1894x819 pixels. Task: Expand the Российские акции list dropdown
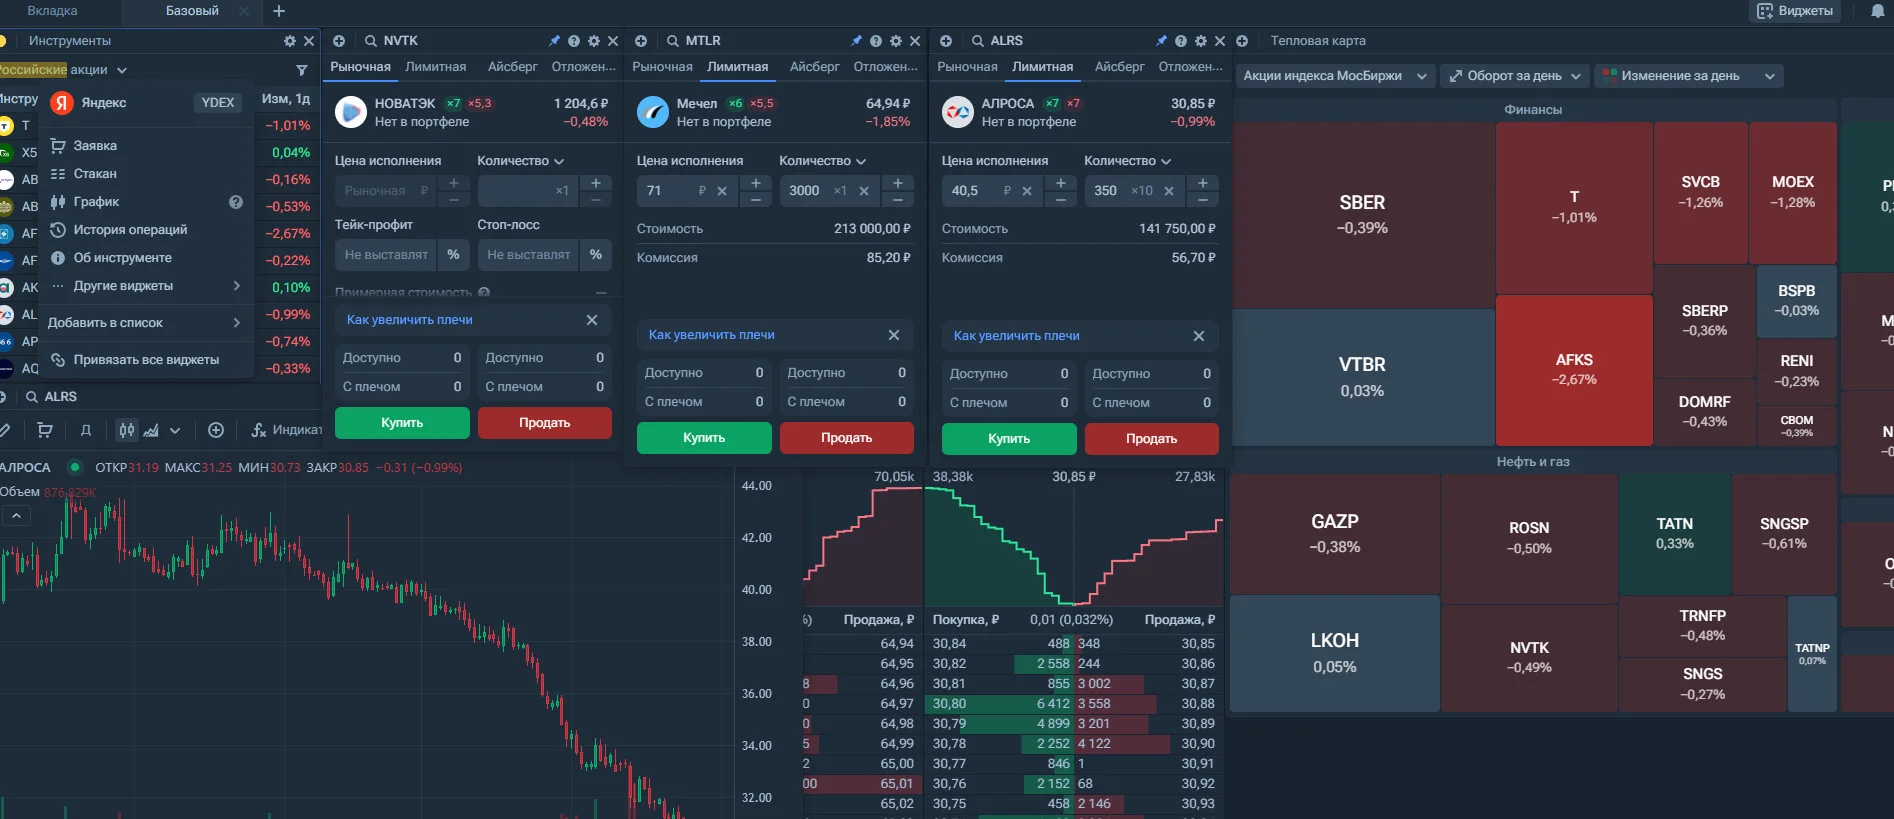pyautogui.click(x=122, y=70)
